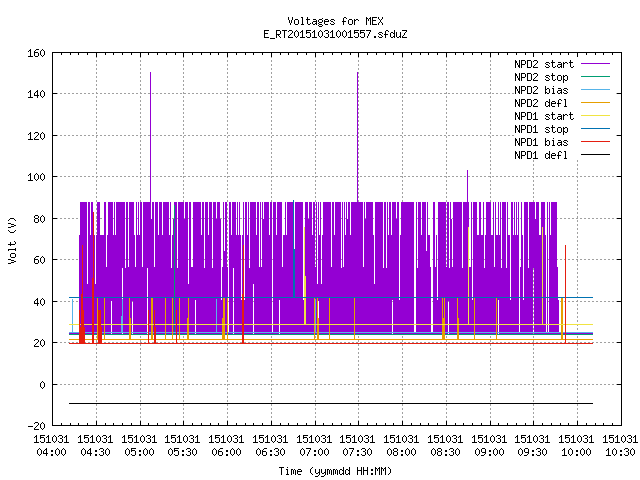640x480 pixels.
Task: Click the 'Volt (V)' y-axis label
Action: pyautogui.click(x=12, y=240)
